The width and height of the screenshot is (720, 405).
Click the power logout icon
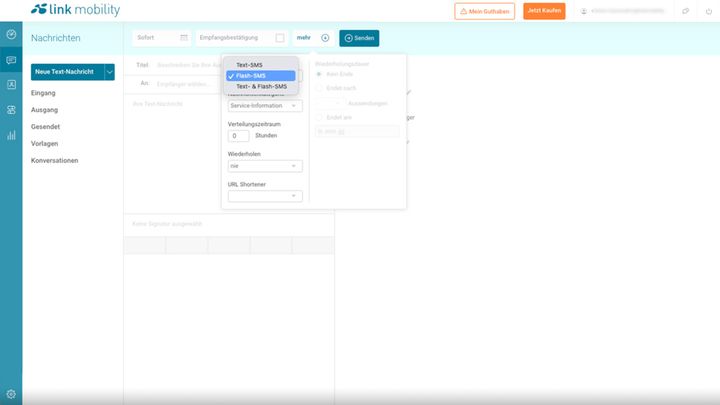(709, 11)
